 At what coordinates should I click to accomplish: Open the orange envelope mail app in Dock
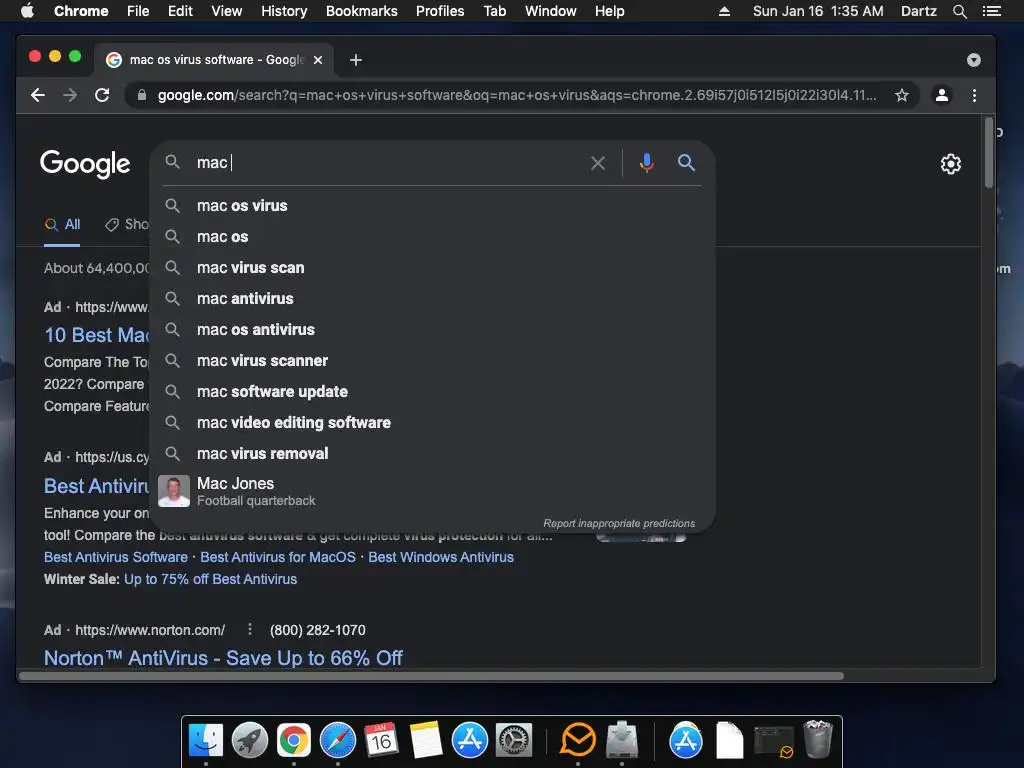[x=578, y=740]
